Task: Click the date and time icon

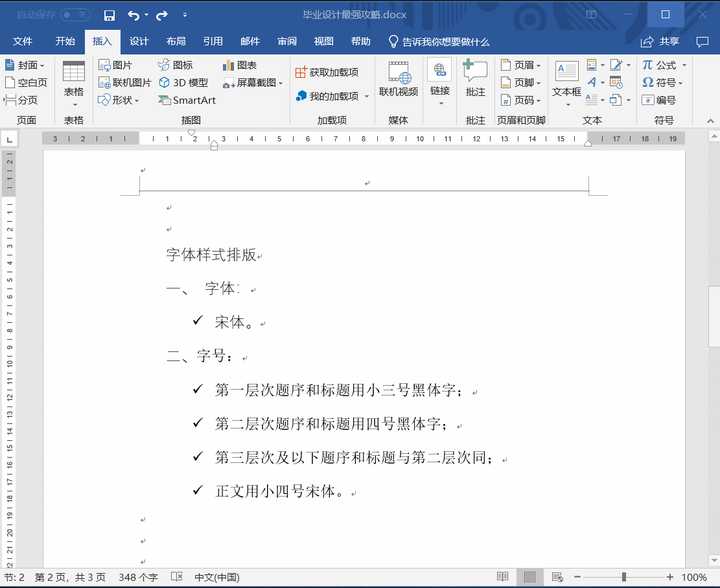Action: [x=616, y=83]
